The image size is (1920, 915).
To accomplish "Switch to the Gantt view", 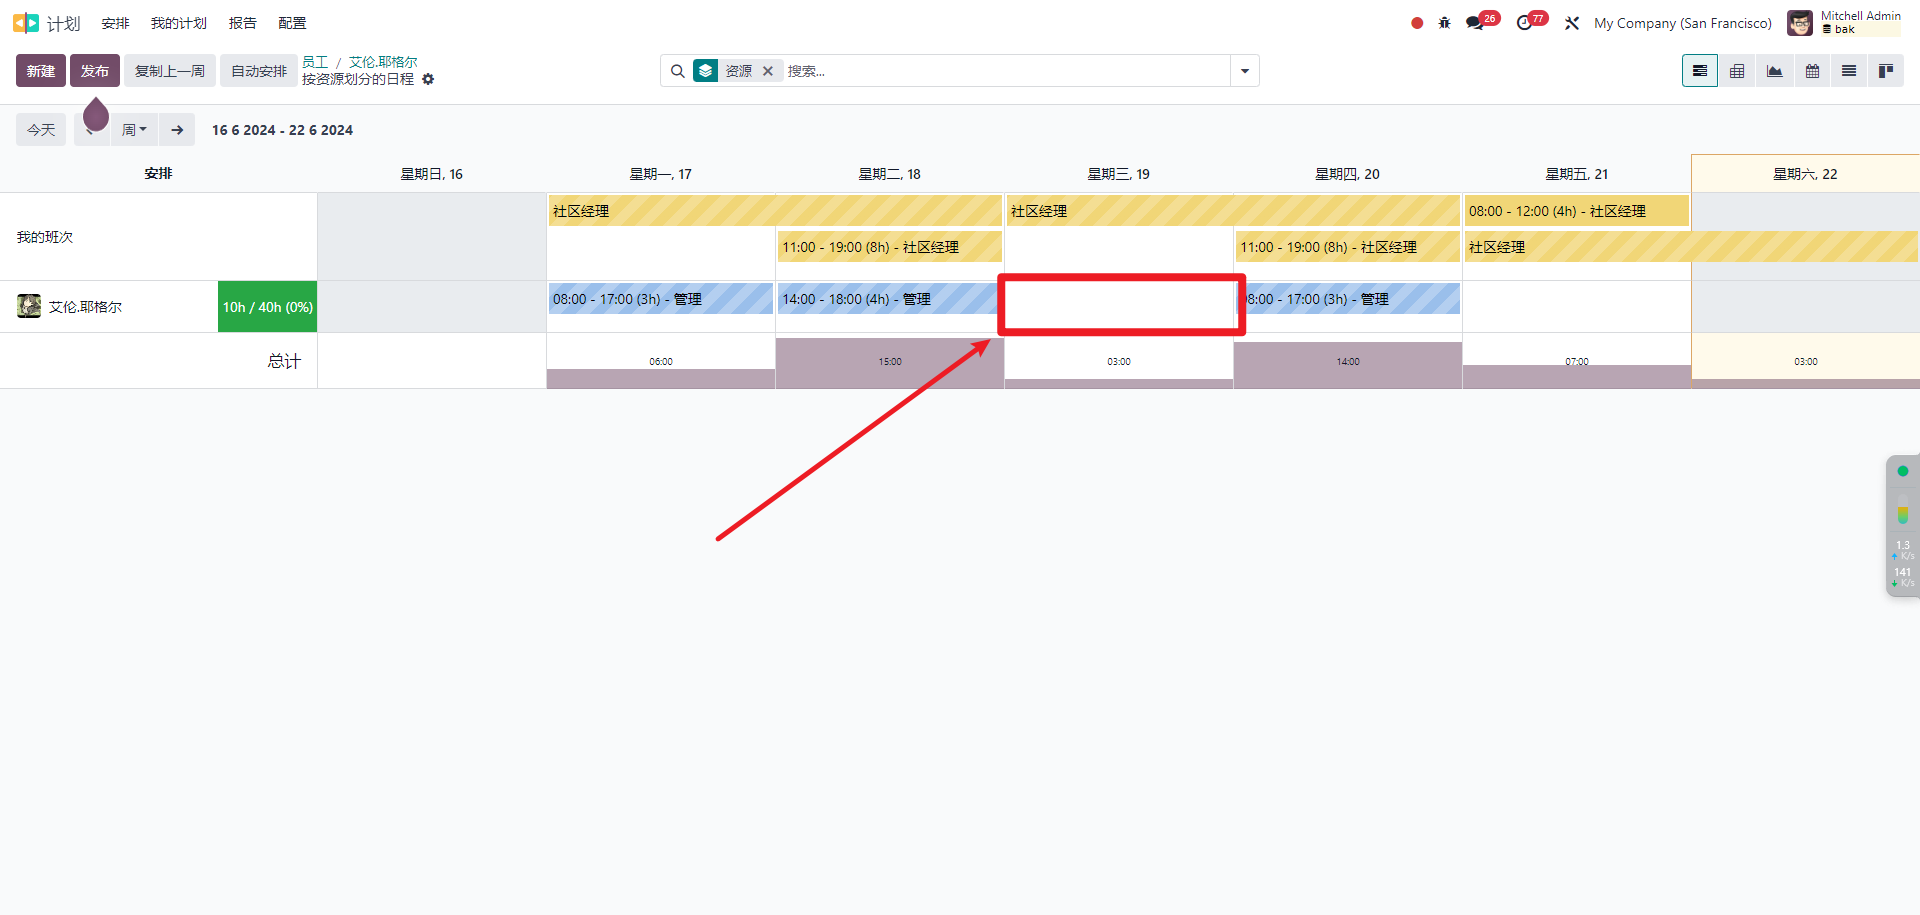I will tap(1699, 71).
